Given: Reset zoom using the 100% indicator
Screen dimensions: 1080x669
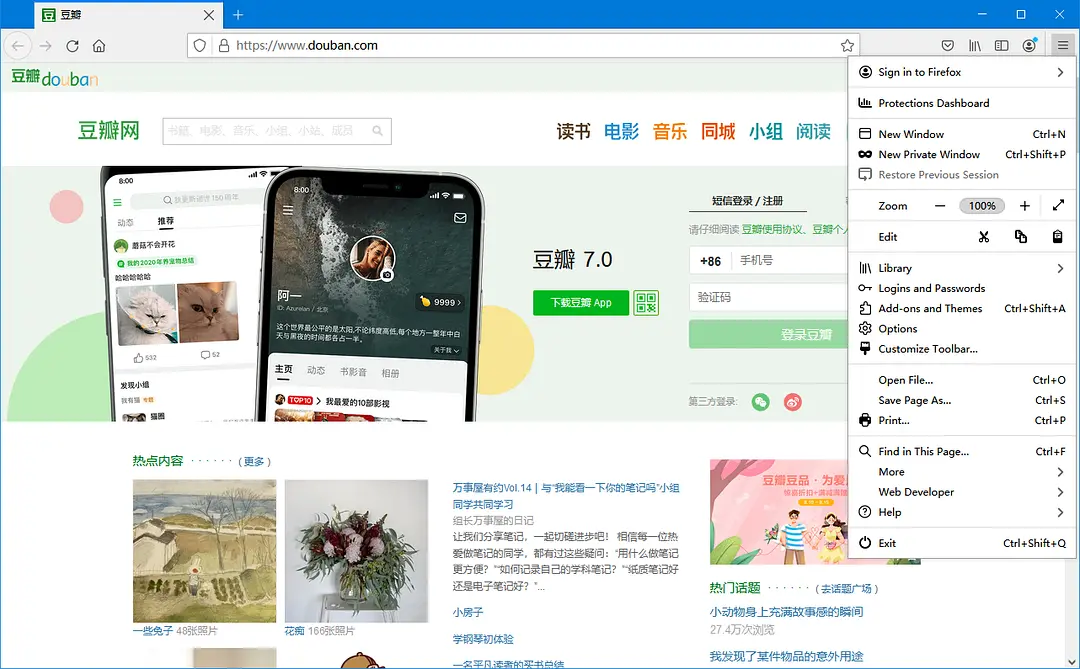Looking at the screenshot, I should pos(982,206).
